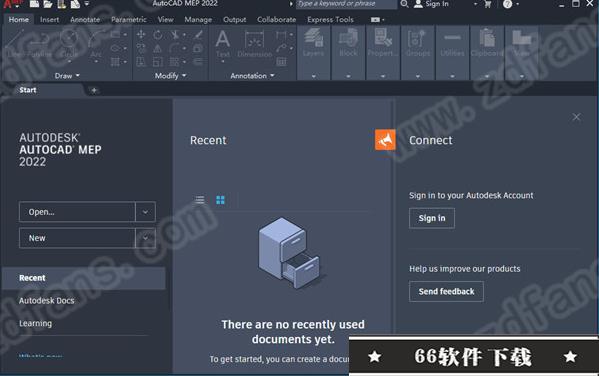The height and width of the screenshot is (376, 599).
Task: Expand the Help dropdown arrow
Action: coord(518,4)
